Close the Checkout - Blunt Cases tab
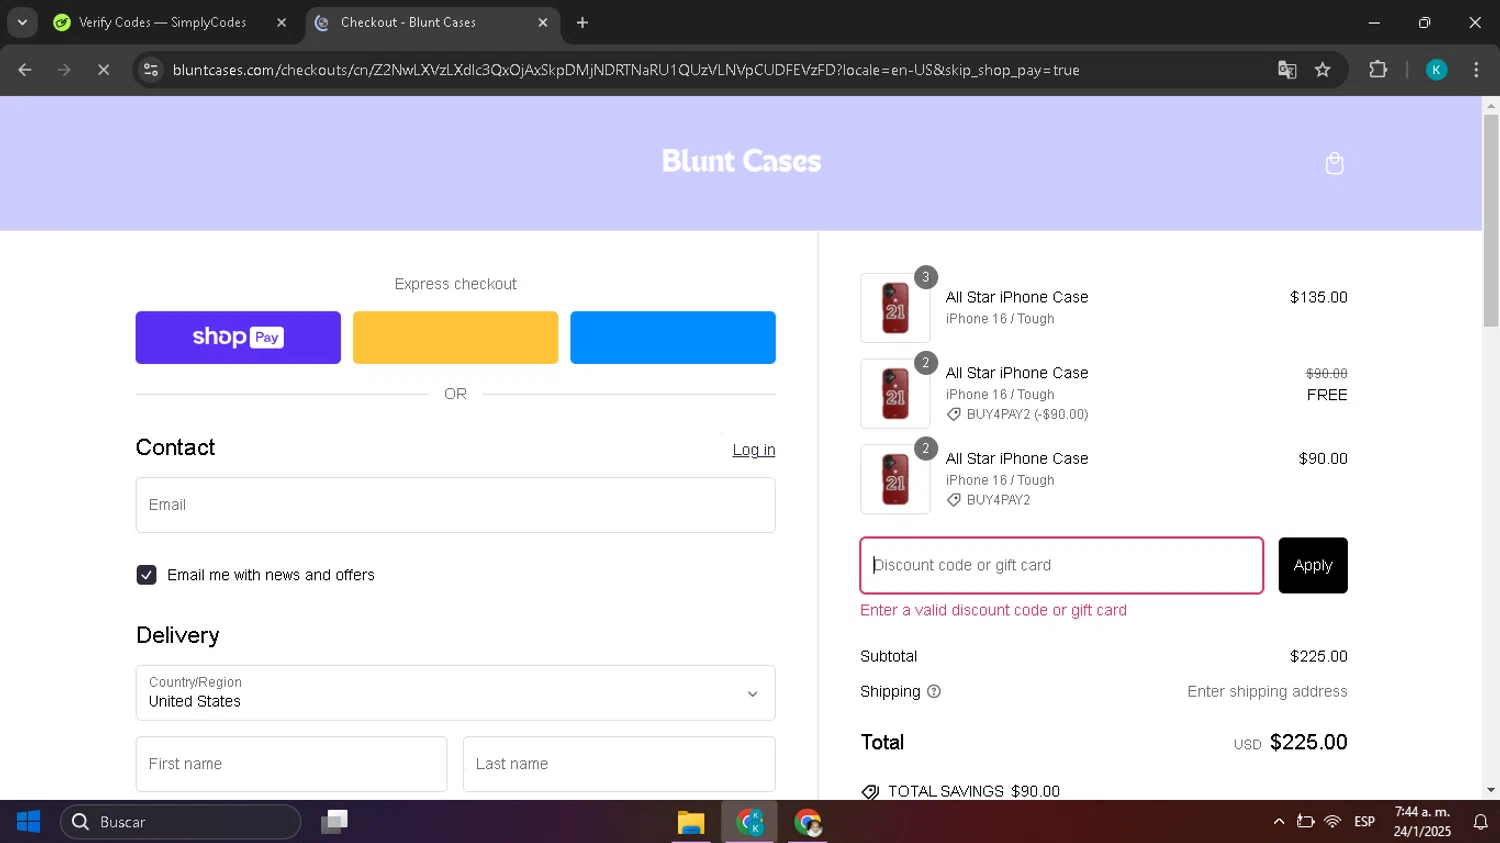Viewport: 1500px width, 843px height. pos(543,22)
